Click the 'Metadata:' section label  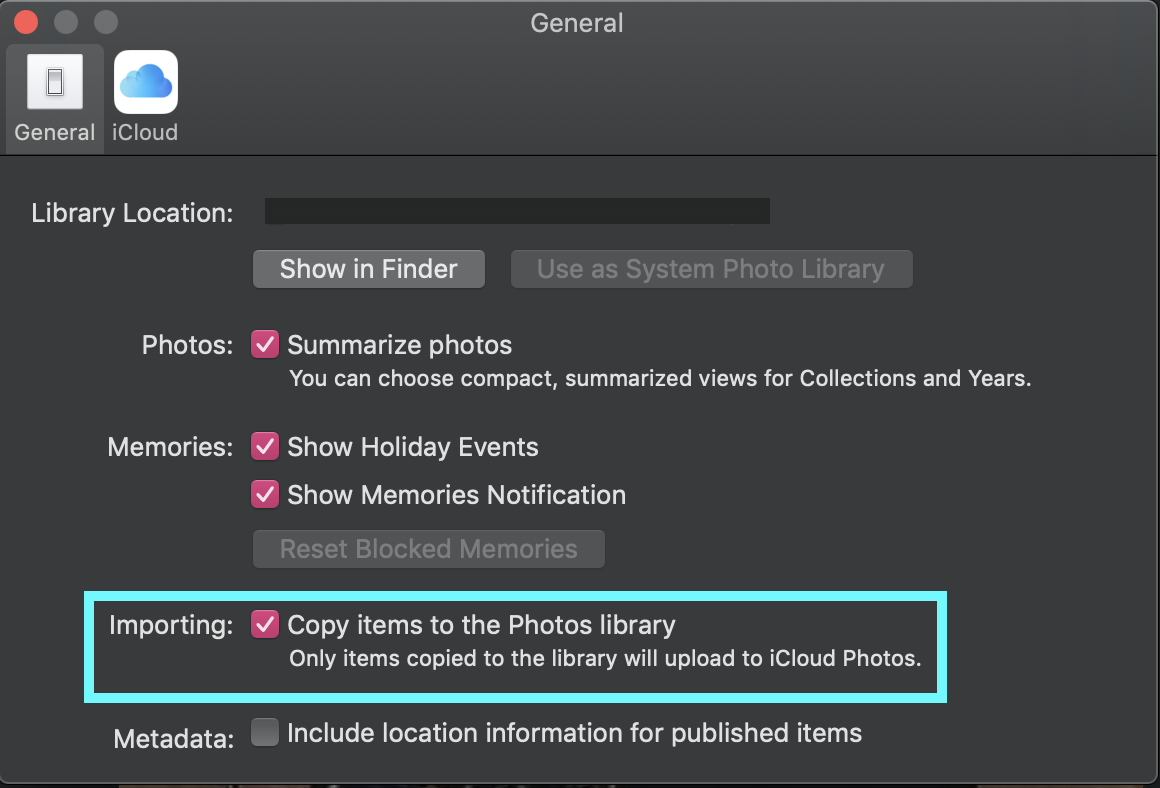174,738
